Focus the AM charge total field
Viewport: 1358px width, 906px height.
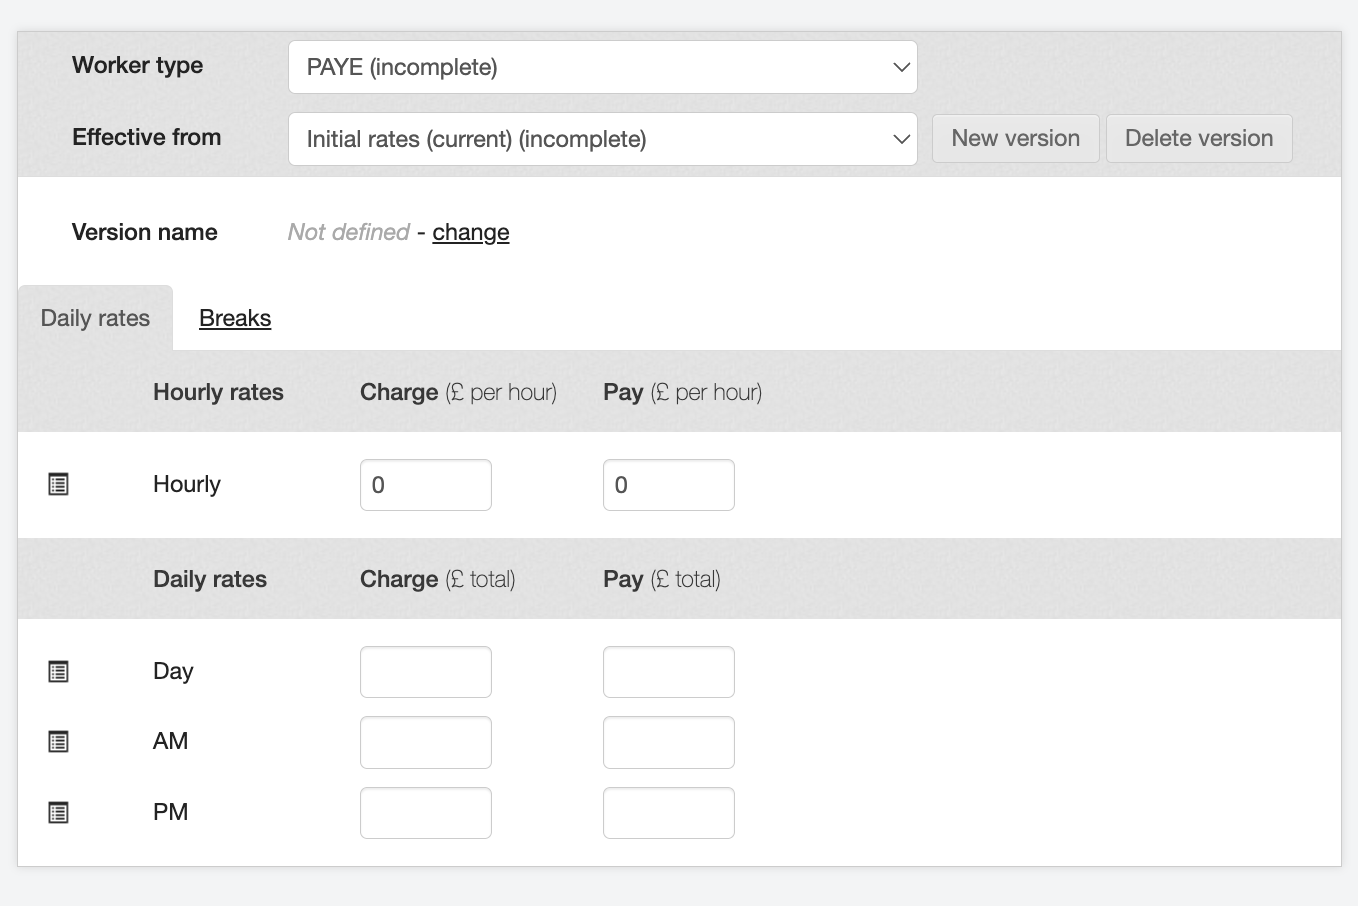click(x=425, y=742)
